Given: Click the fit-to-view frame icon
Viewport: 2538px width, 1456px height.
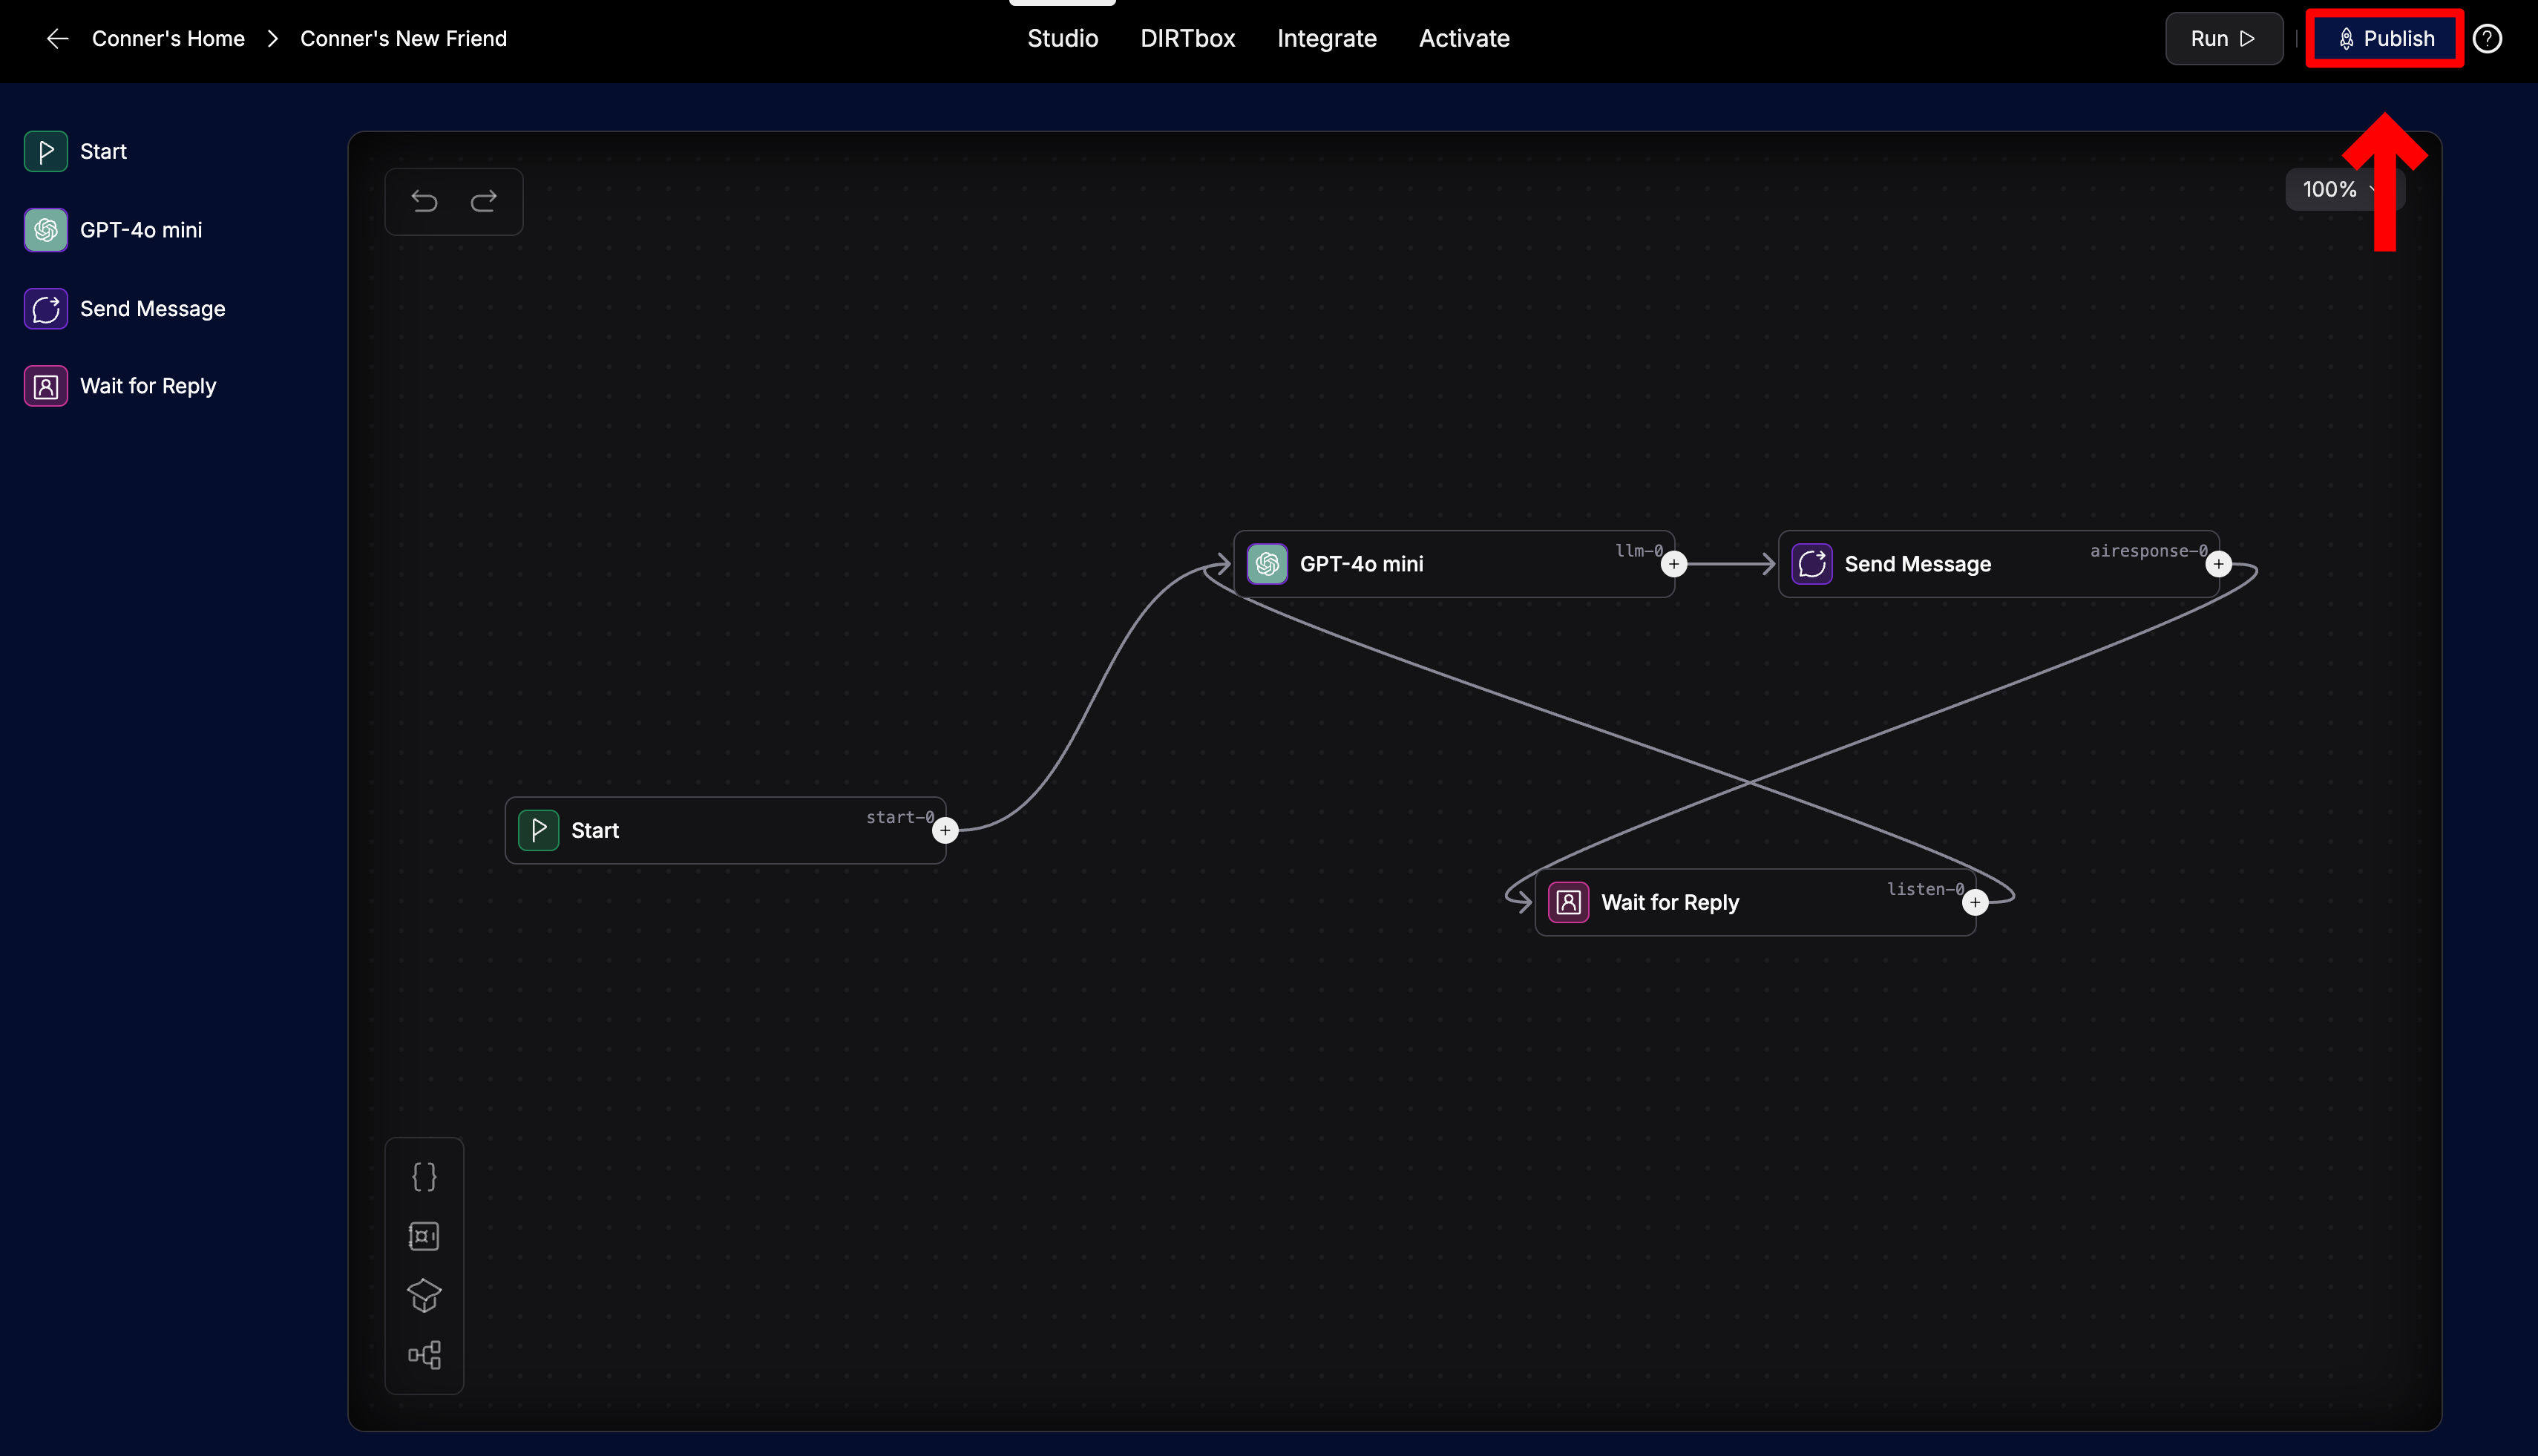Looking at the screenshot, I should point(424,1236).
